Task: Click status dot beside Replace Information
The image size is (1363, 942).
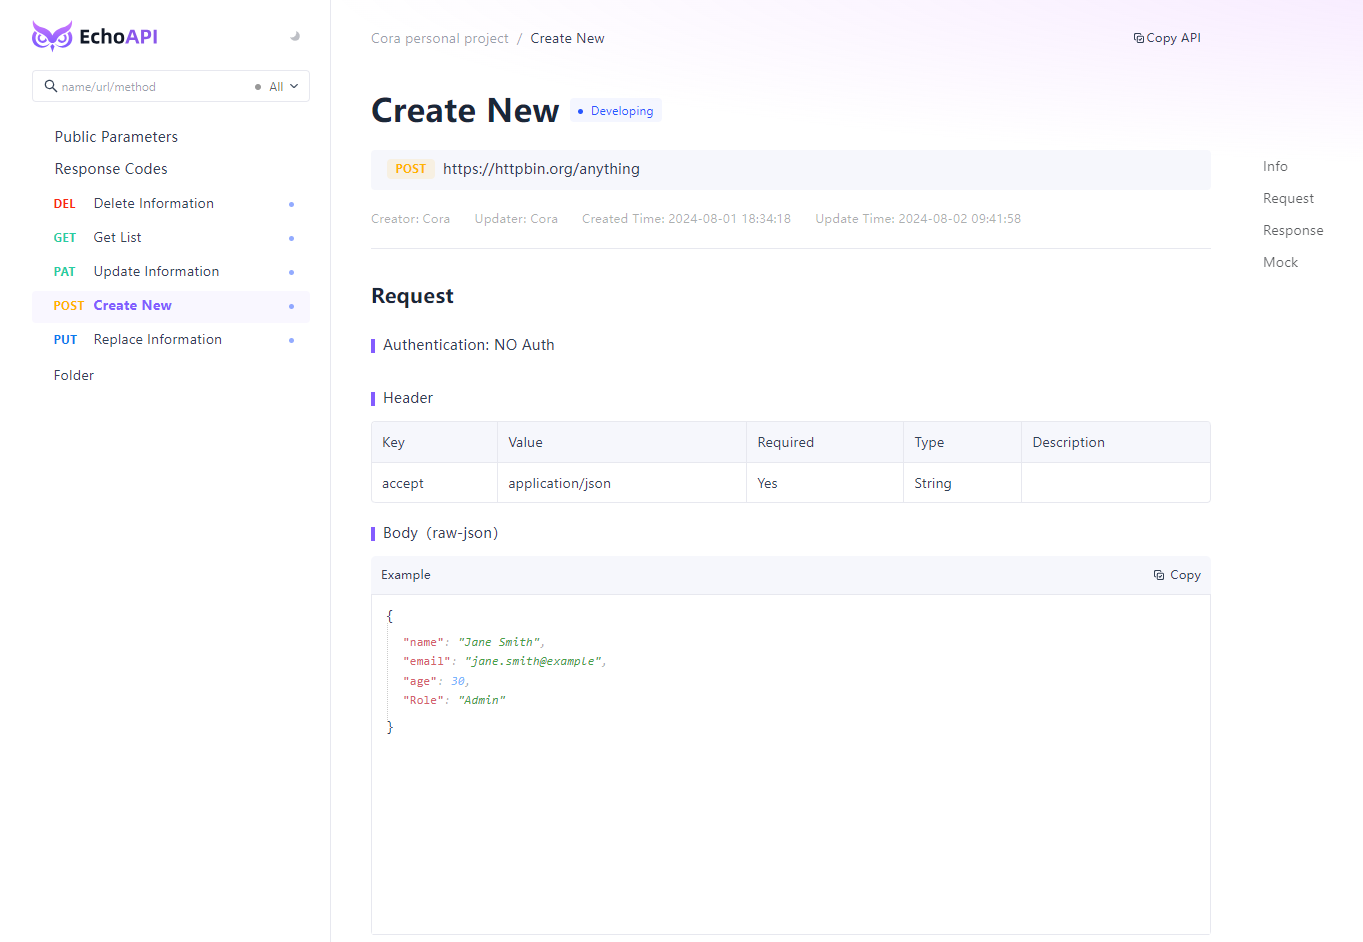Action: tap(291, 340)
